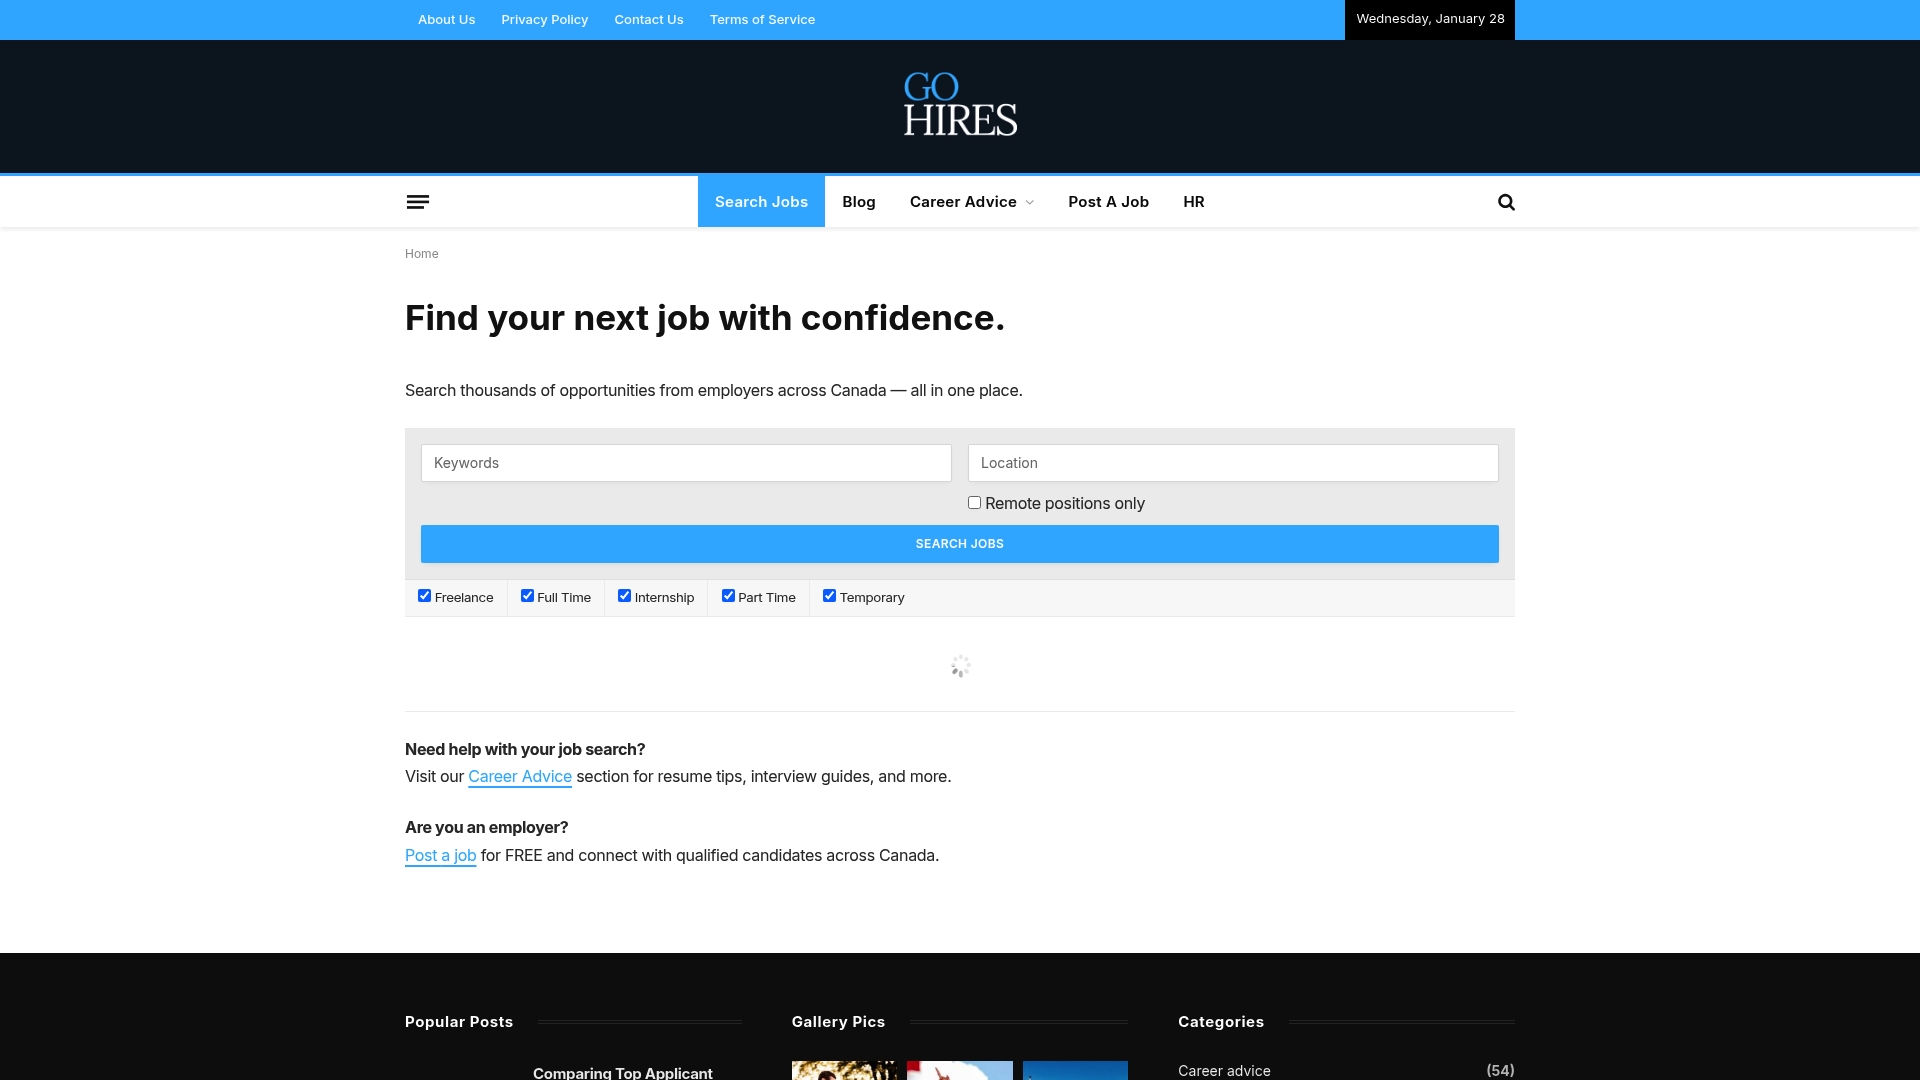Open Terms of Service
Image resolution: width=1920 pixels, height=1080 pixels.
[x=762, y=19]
